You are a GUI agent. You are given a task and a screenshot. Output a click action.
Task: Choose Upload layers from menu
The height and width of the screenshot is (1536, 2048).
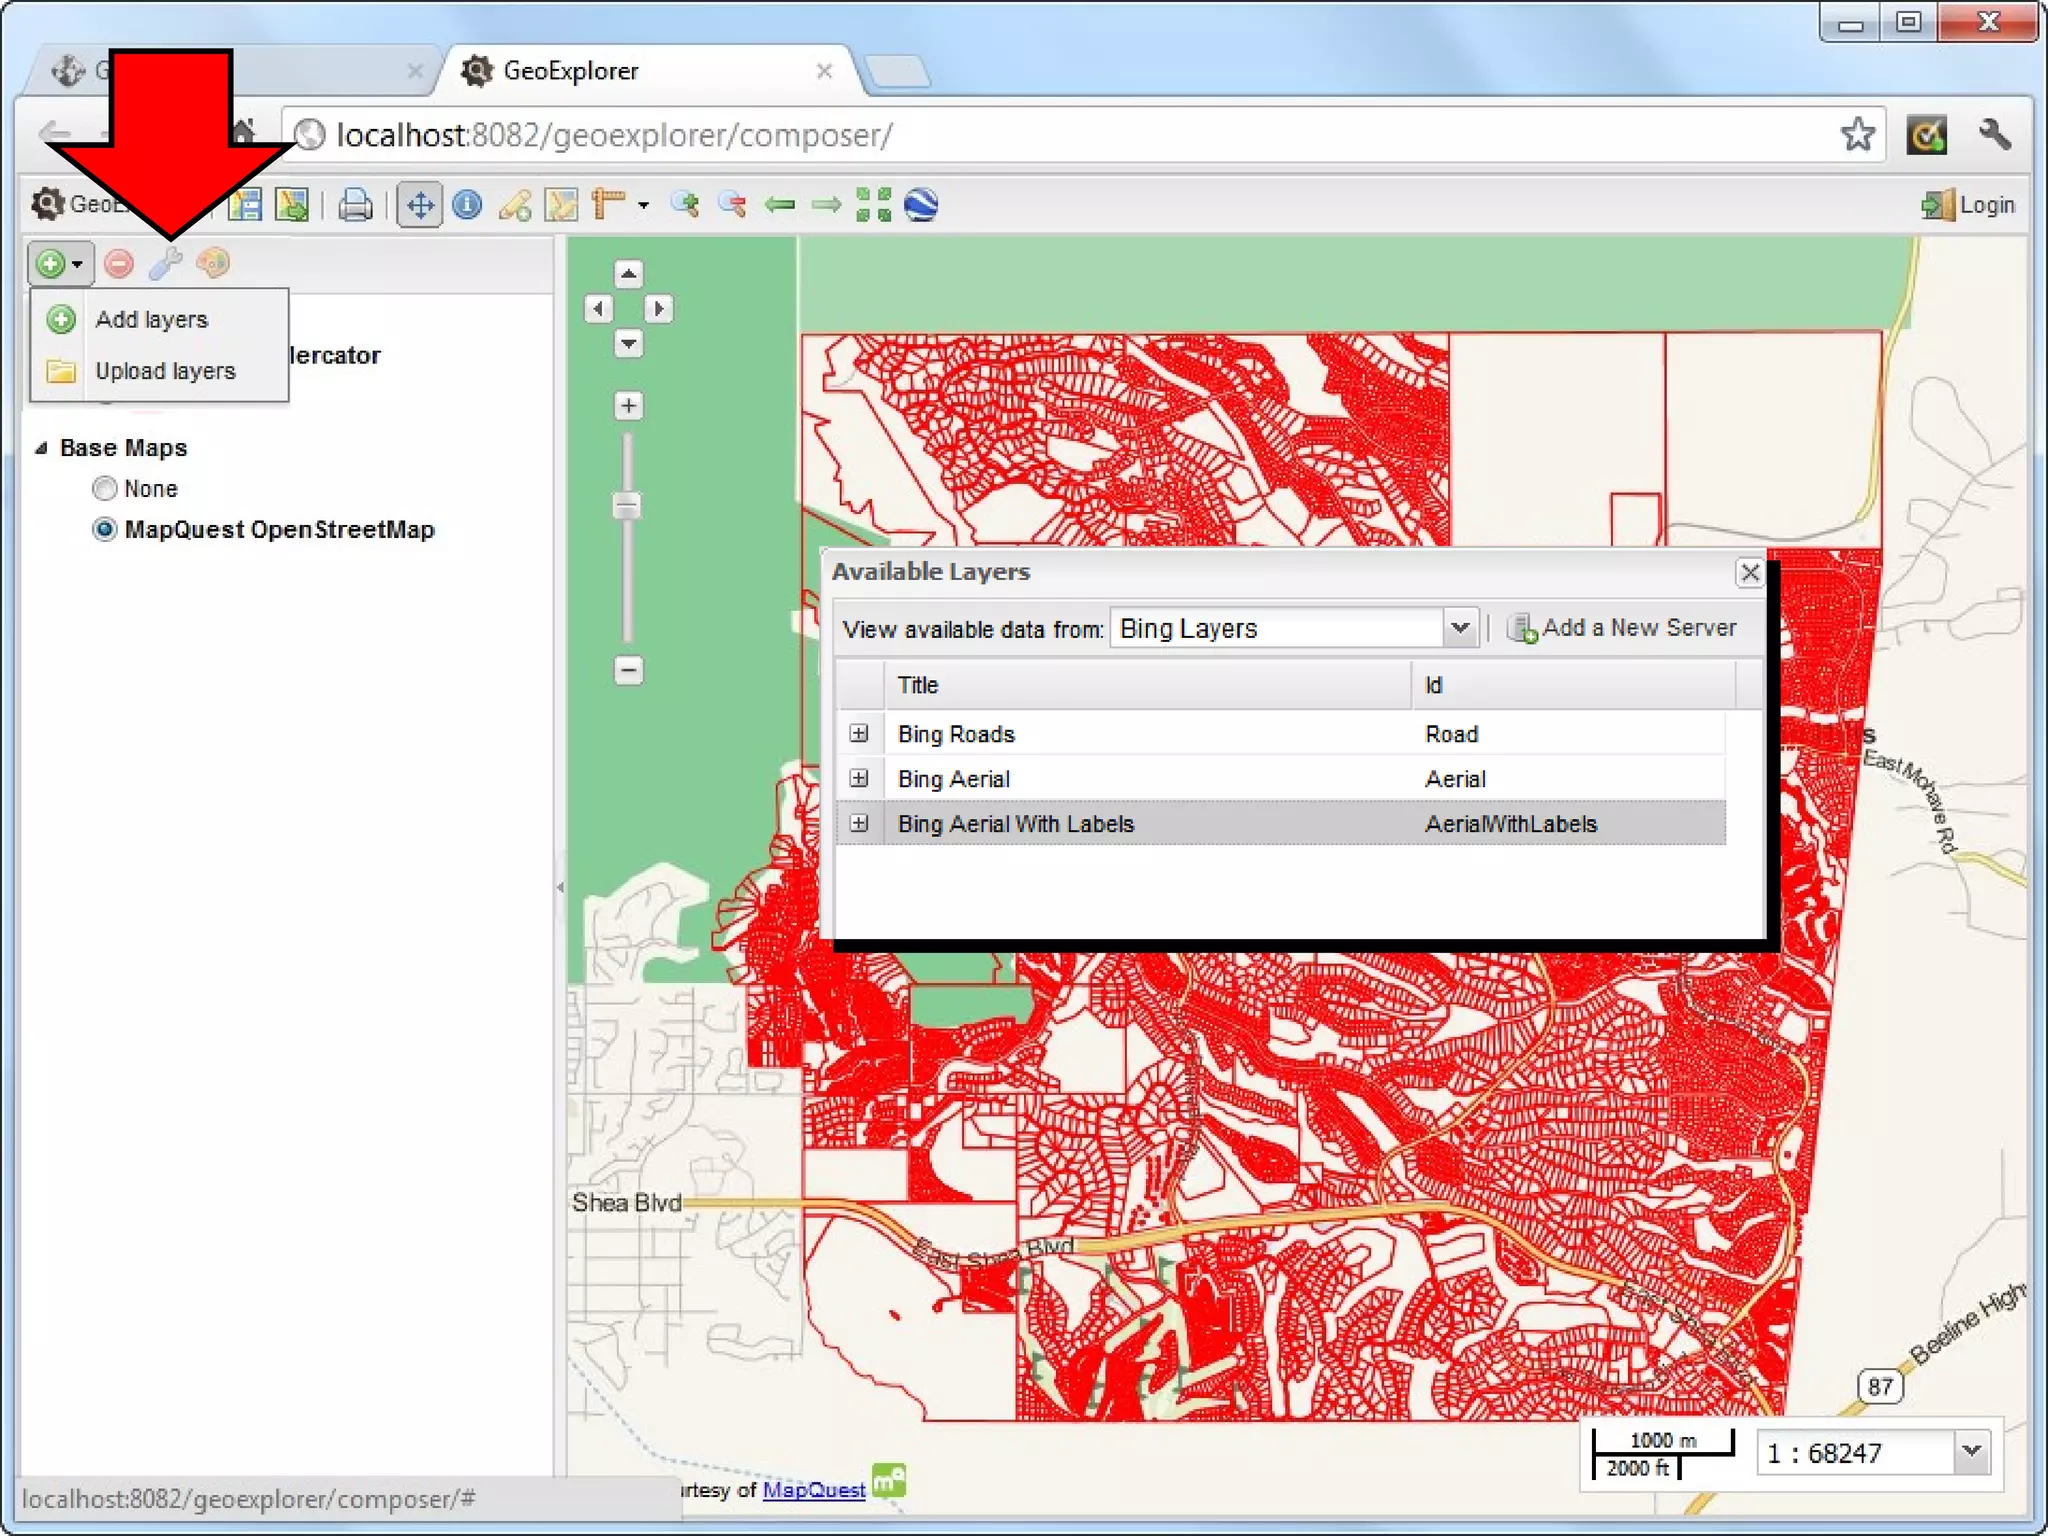click(165, 371)
